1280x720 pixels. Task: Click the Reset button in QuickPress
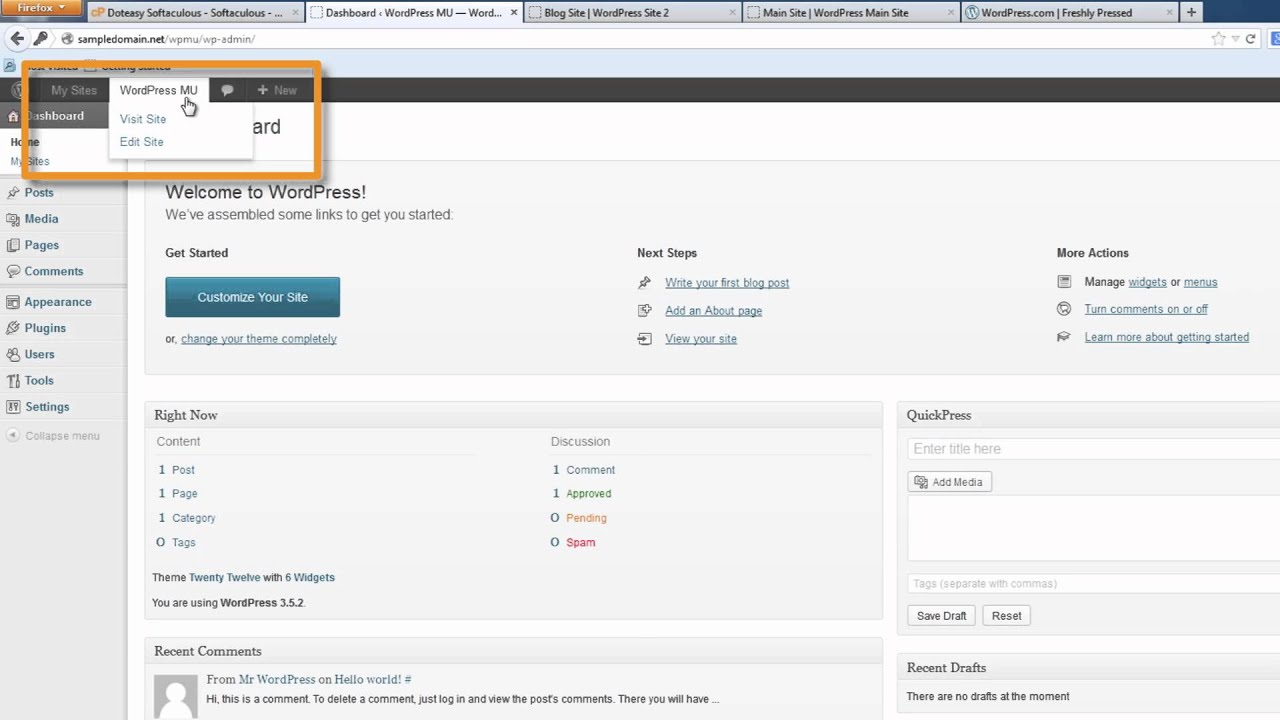coord(1006,616)
